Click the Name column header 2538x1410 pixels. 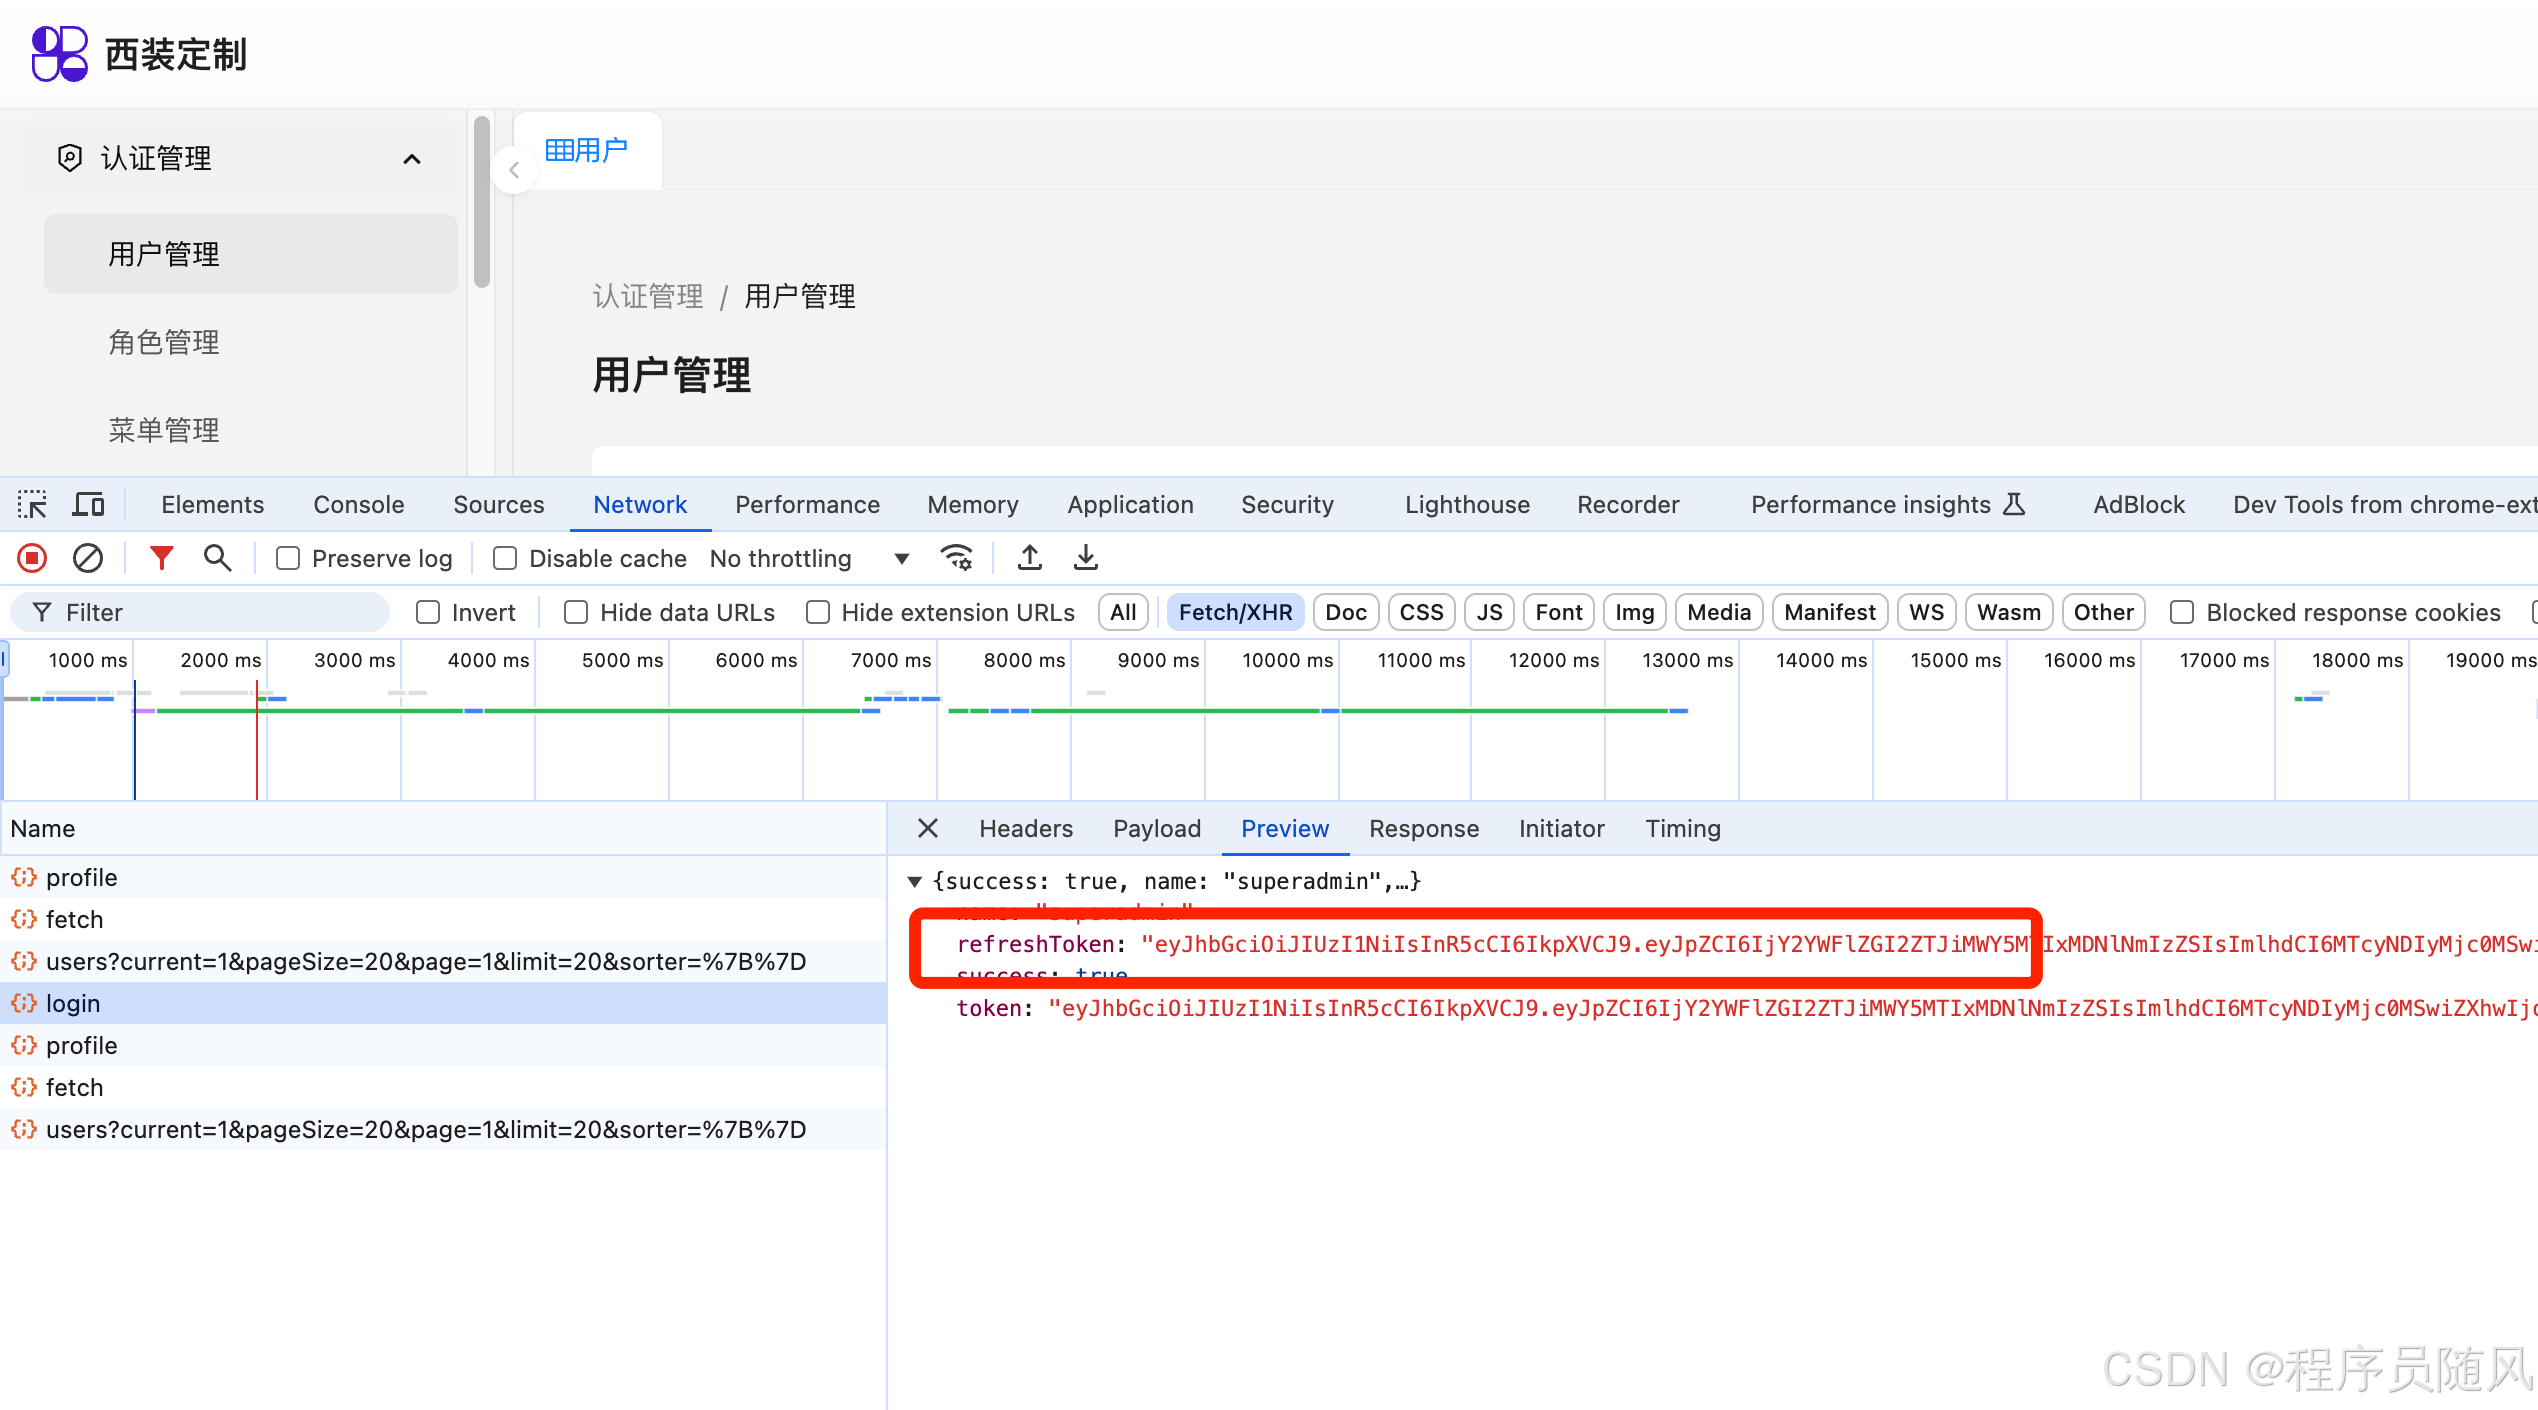(443, 829)
